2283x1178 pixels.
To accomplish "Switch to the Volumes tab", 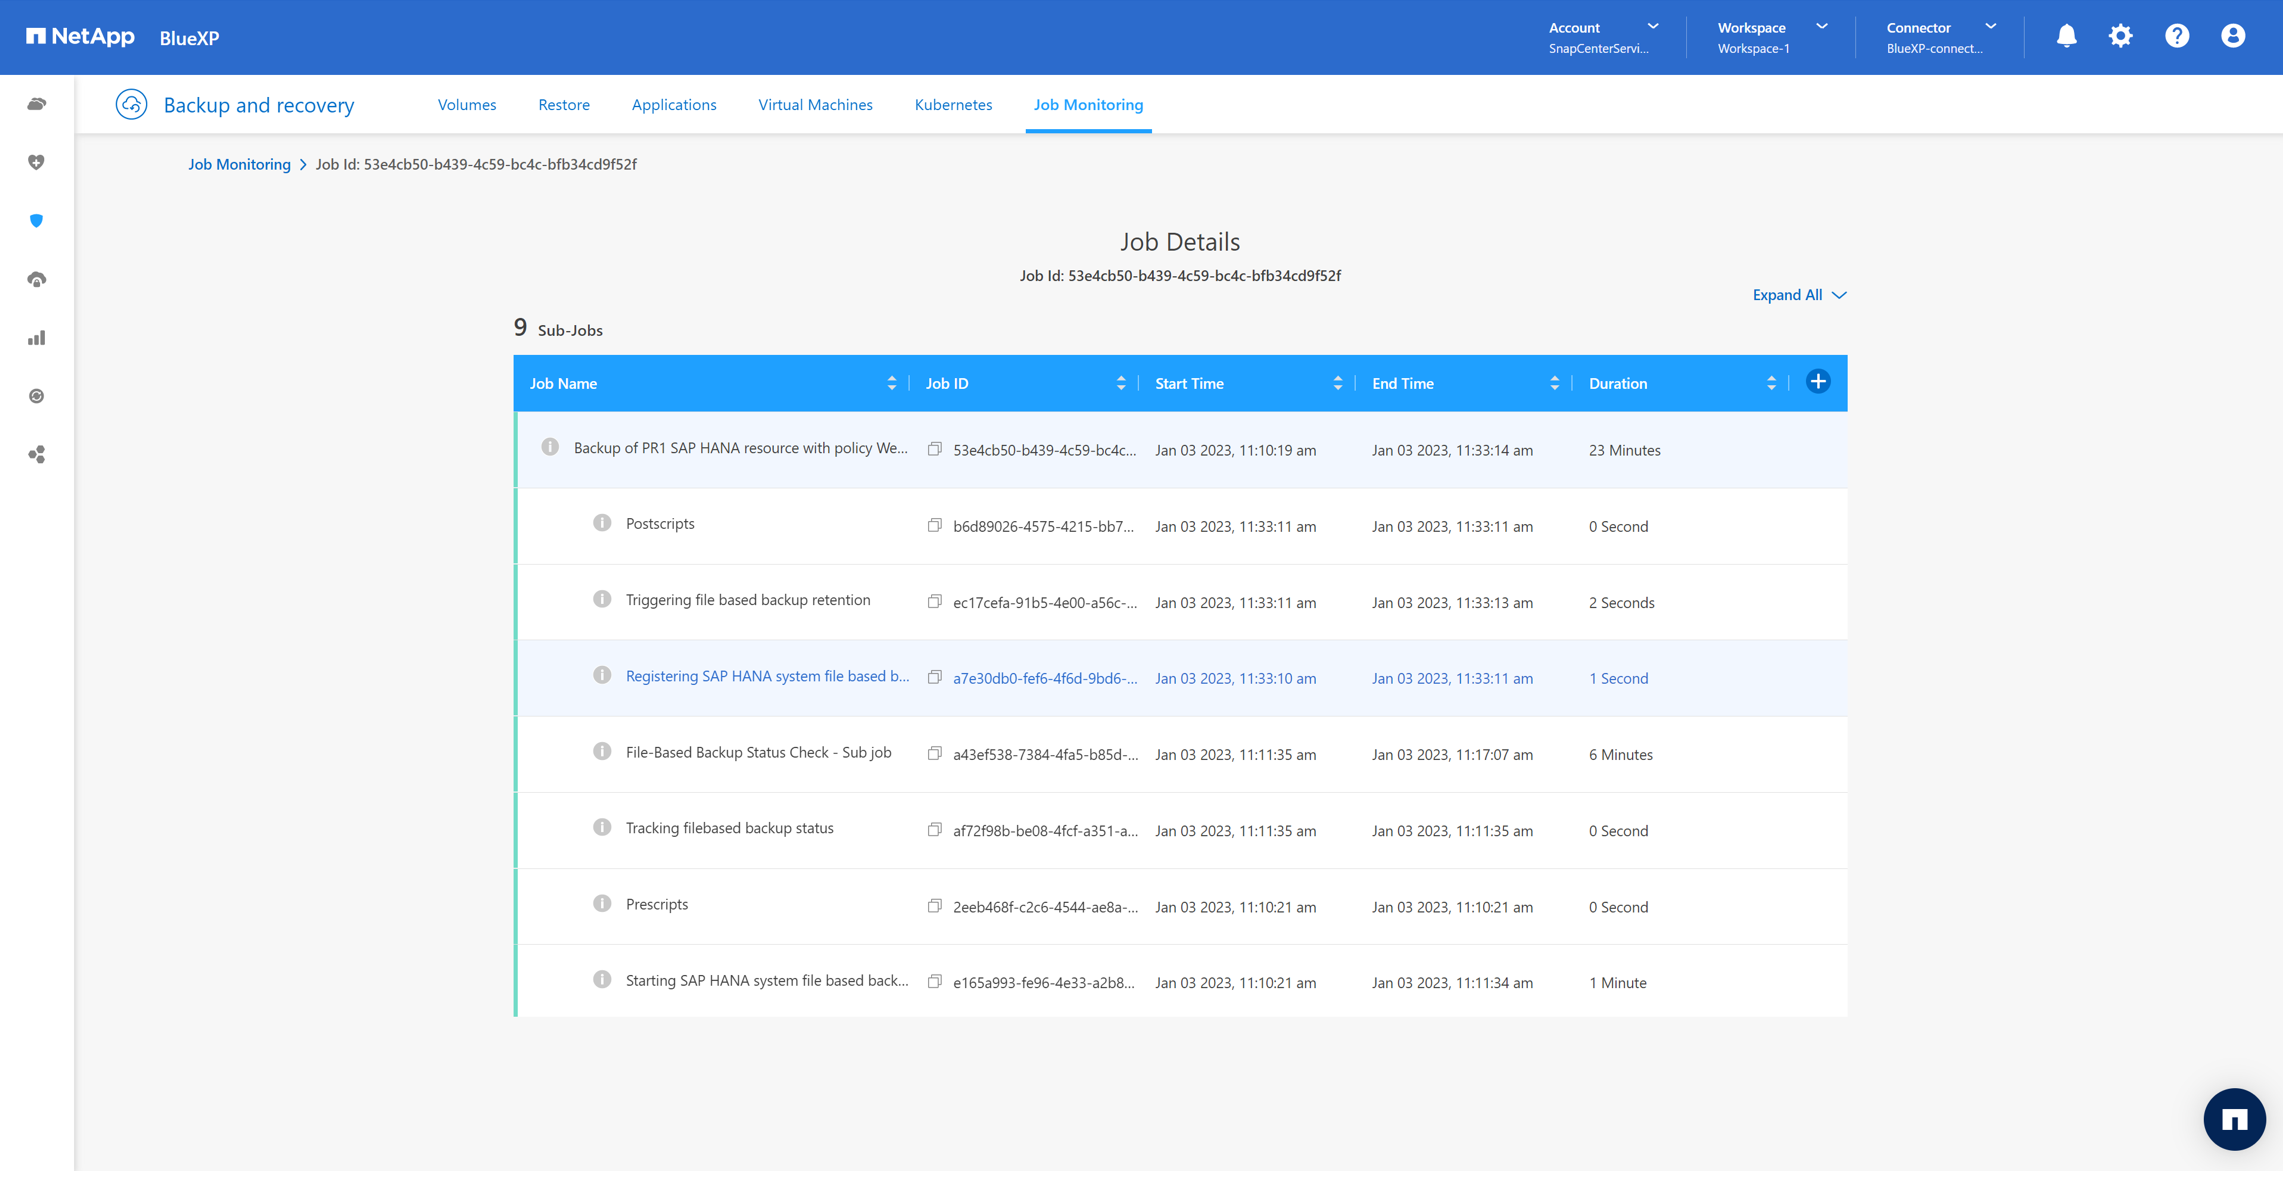I will 466,105.
